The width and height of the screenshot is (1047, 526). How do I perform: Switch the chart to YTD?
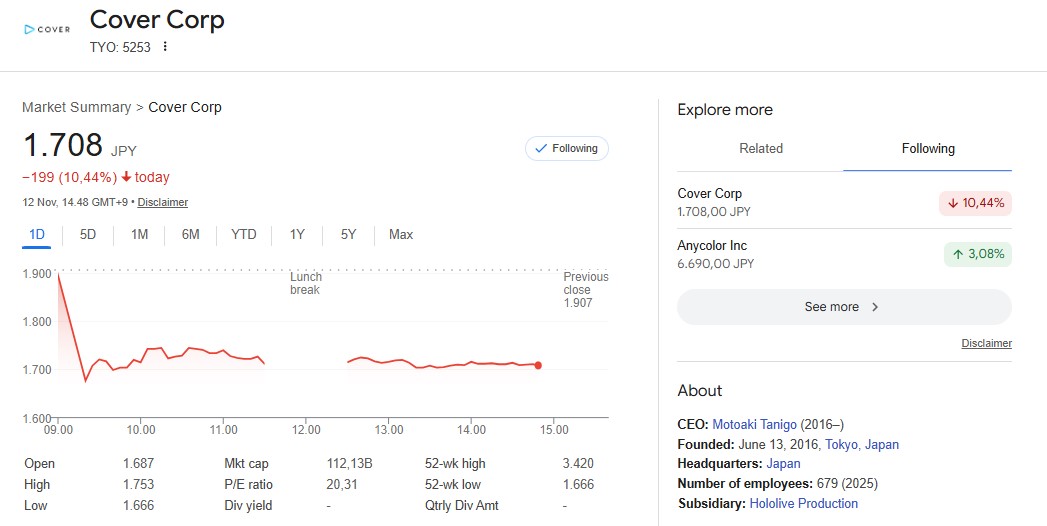244,235
